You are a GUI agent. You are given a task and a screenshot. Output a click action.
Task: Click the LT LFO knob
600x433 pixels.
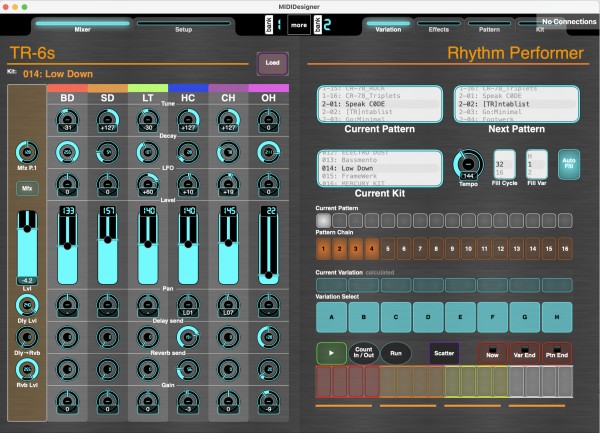[x=148, y=184]
